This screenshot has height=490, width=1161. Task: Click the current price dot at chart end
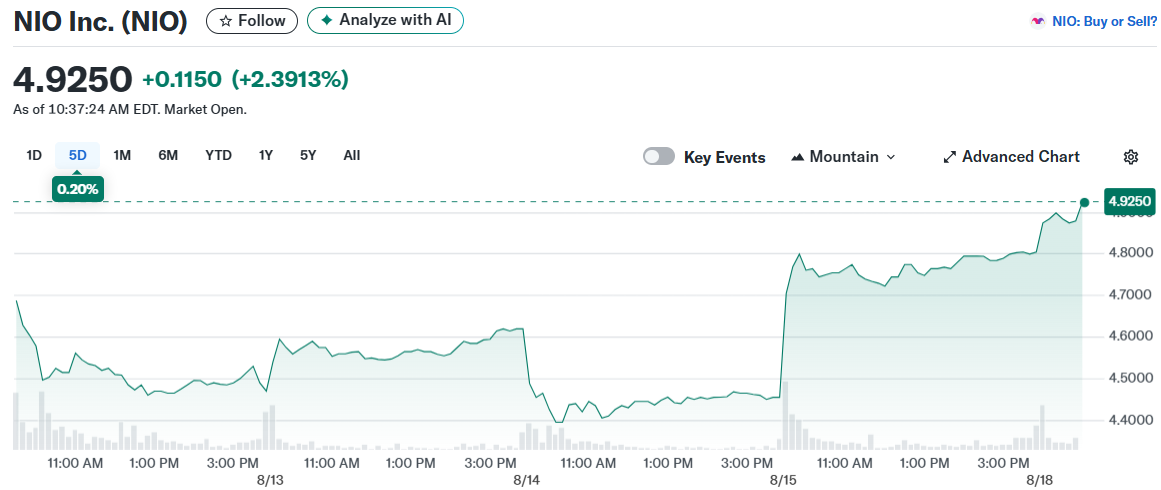[1085, 202]
